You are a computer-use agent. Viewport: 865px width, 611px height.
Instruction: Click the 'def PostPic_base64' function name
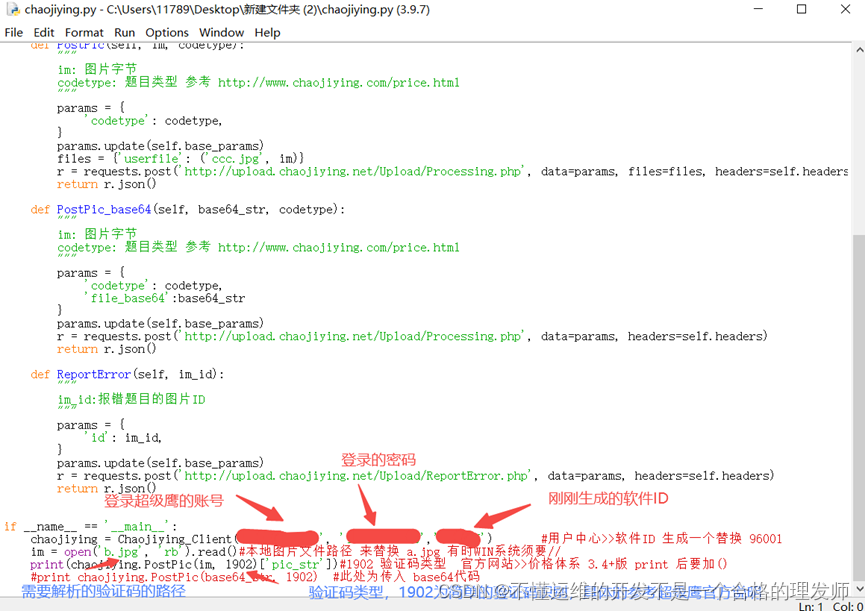(104, 210)
